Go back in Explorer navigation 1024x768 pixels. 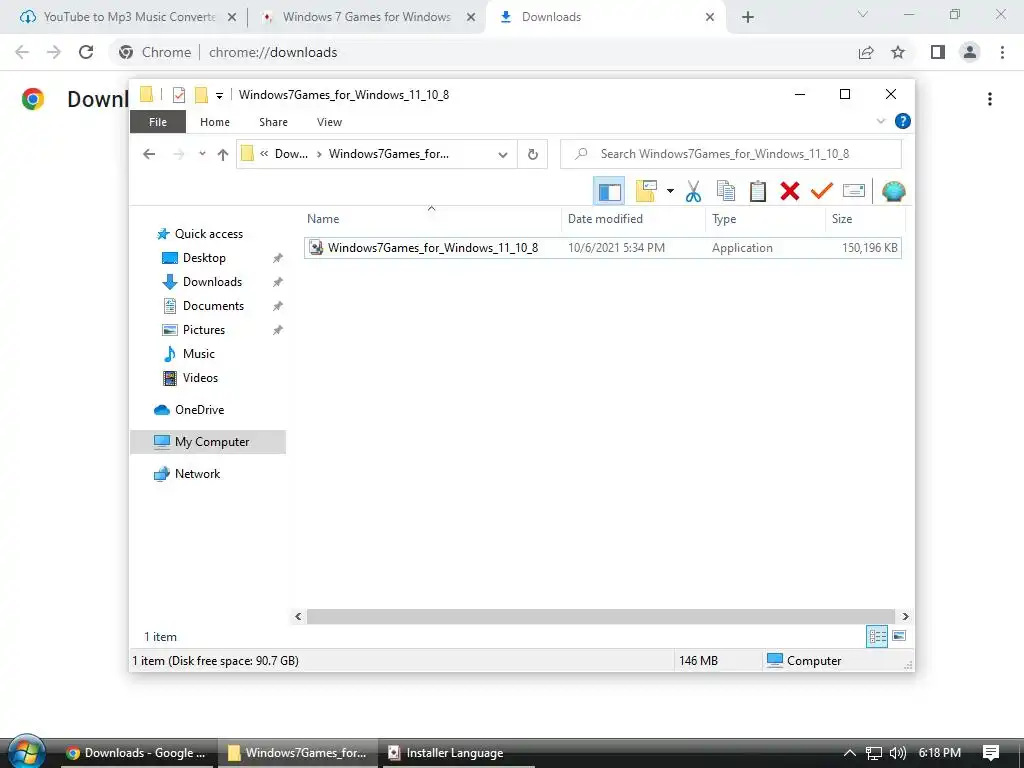click(x=149, y=154)
